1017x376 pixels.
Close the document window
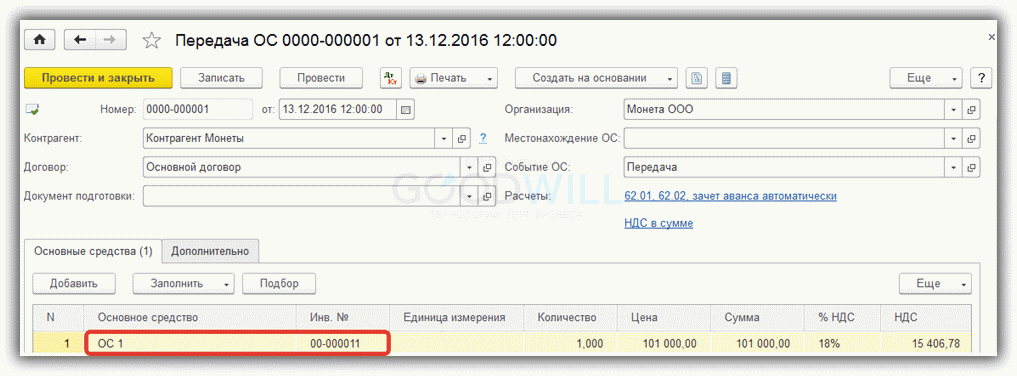[x=991, y=38]
